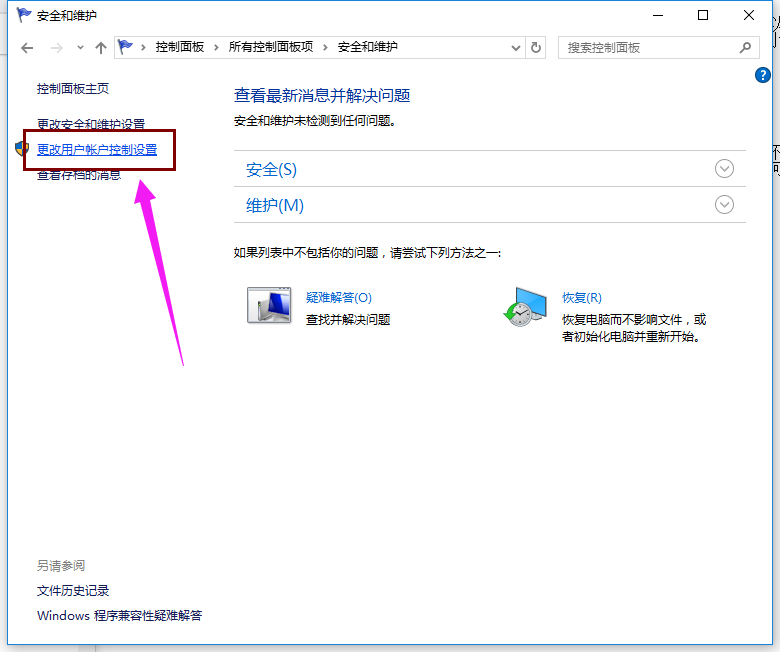Click the magnifier icon in the search box
Screen dimensions: 780x652
[x=744, y=47]
